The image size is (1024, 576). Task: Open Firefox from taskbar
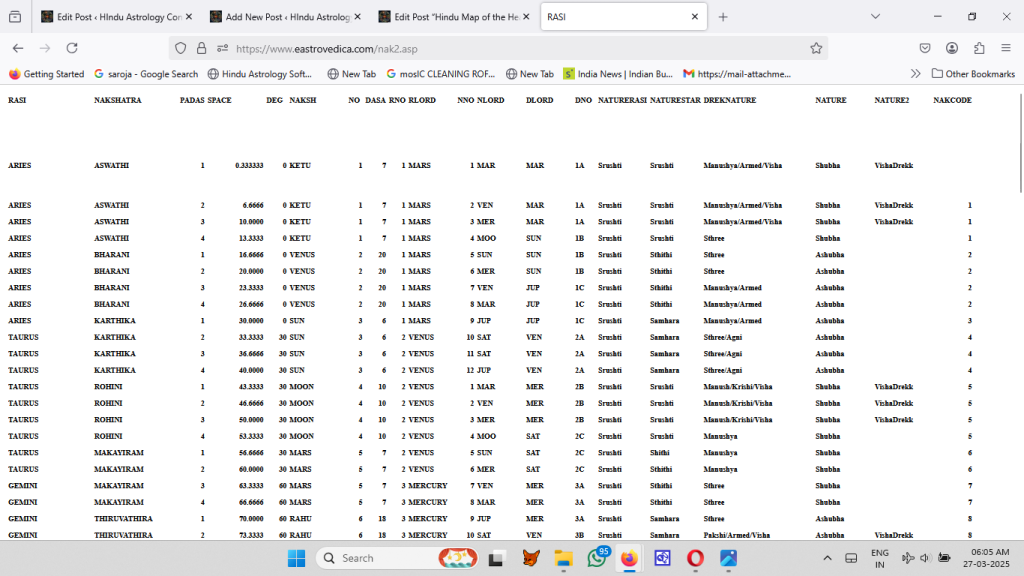click(x=629, y=558)
